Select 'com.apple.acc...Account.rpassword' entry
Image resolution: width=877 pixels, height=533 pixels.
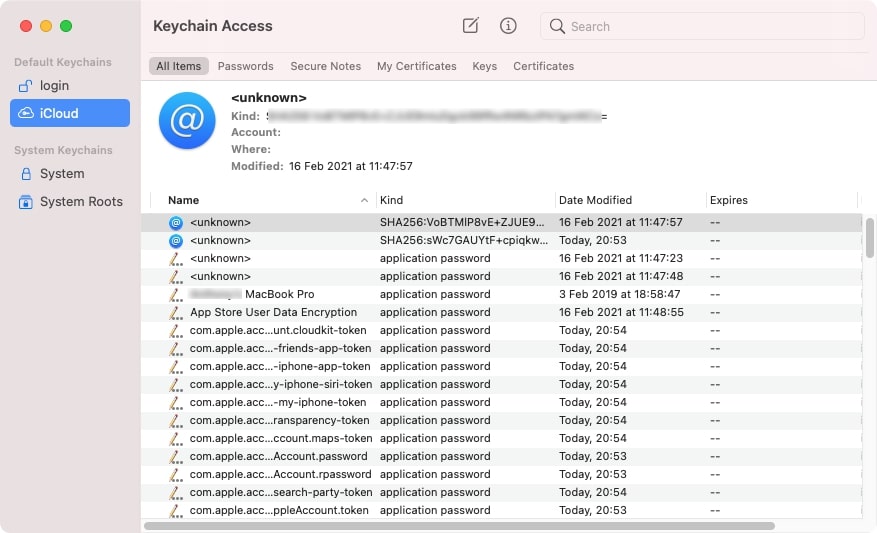501,474
